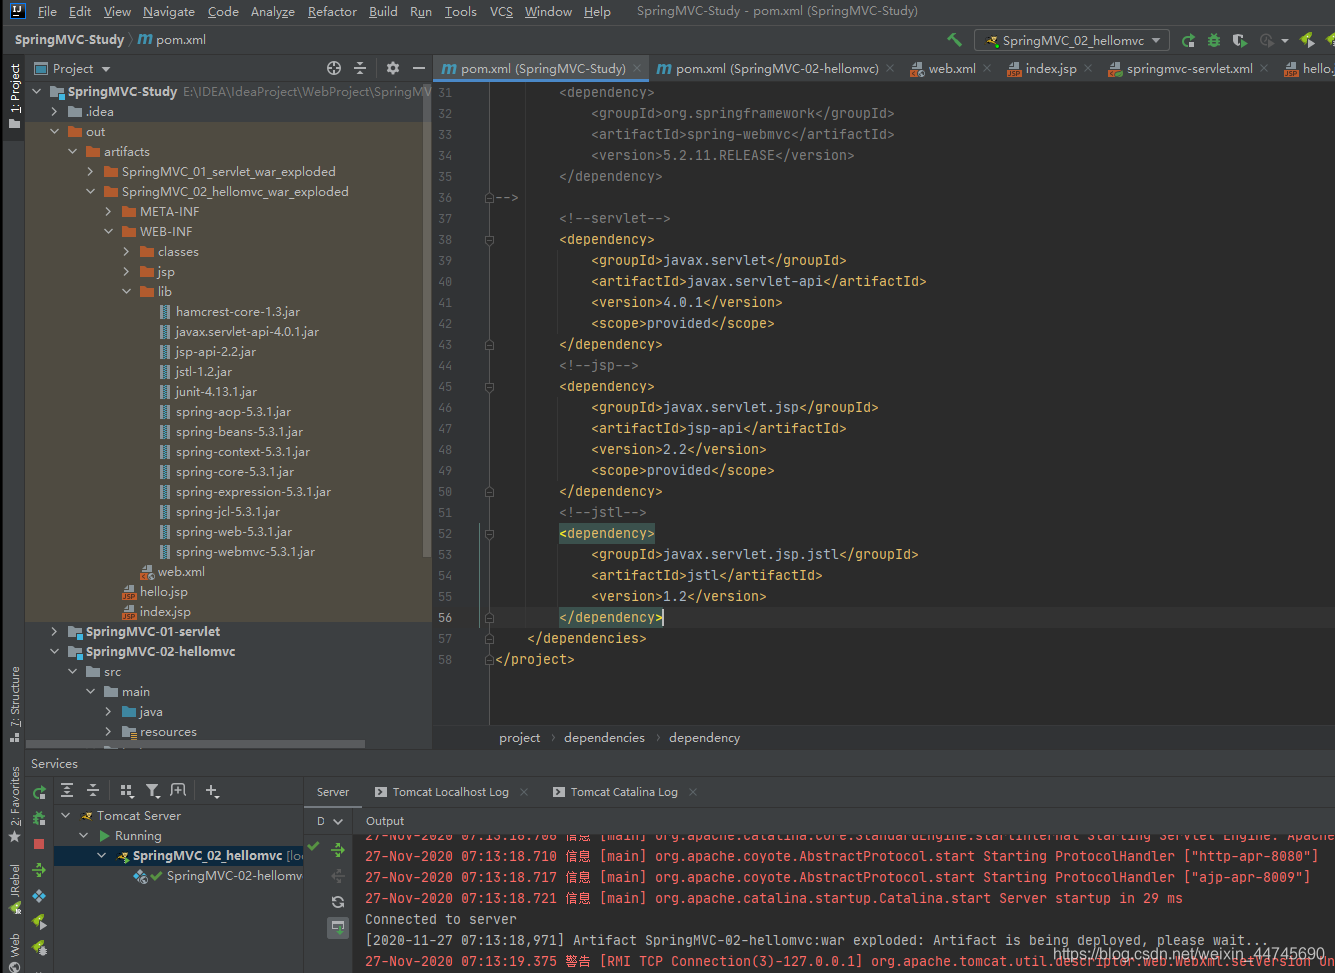Open the Favorites tool window button

[14, 803]
